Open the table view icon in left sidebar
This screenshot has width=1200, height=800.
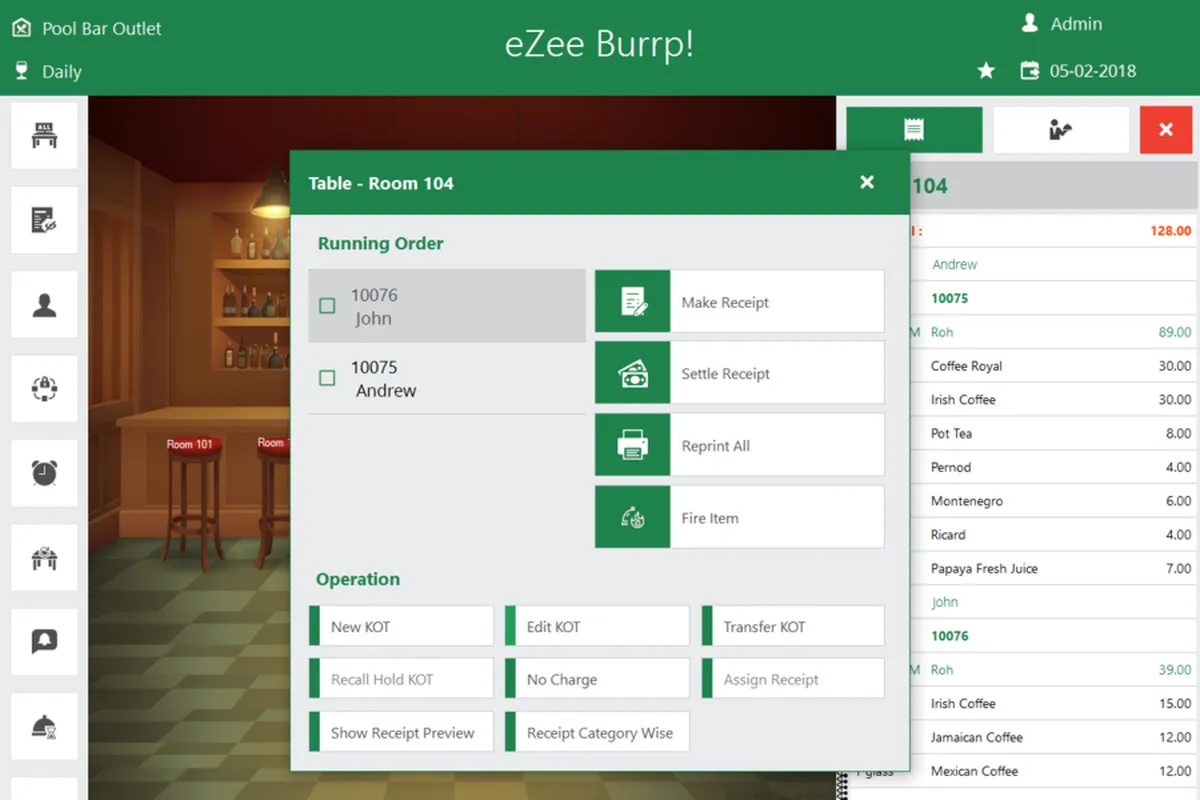pyautogui.click(x=44, y=135)
